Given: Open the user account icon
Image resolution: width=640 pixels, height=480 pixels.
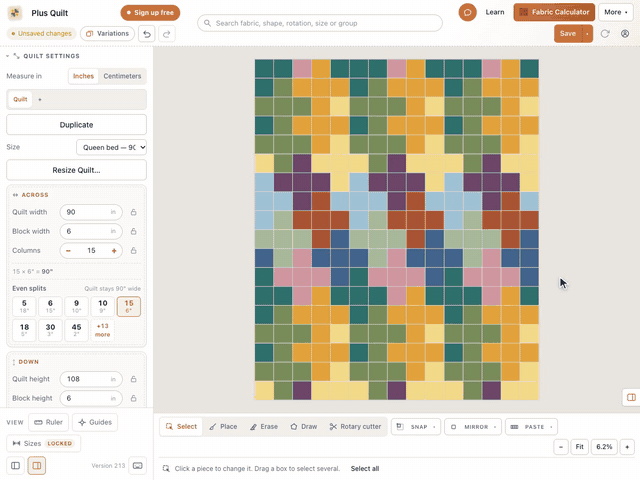Looking at the screenshot, I should (x=625, y=33).
